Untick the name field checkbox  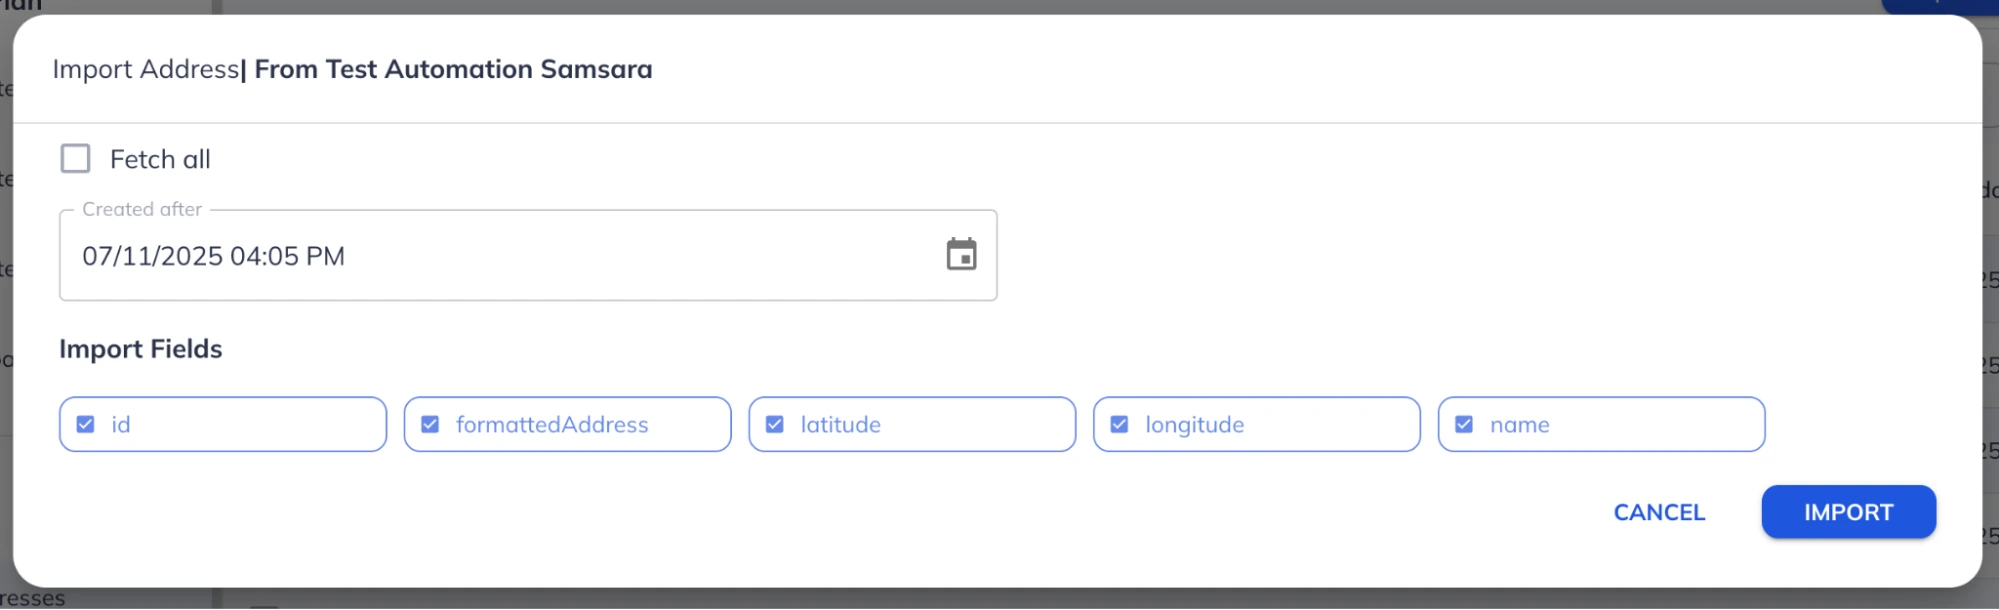coord(1464,425)
